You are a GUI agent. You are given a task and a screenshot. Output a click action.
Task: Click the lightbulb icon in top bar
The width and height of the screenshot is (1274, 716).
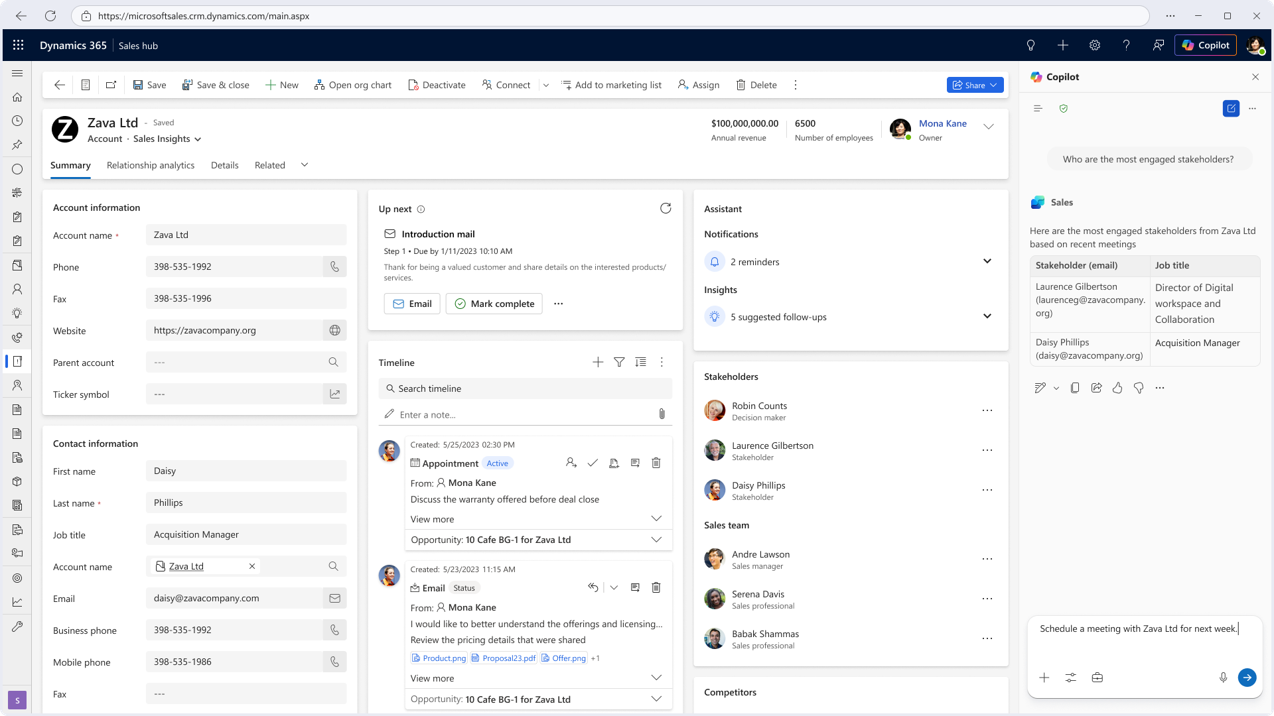(1031, 45)
